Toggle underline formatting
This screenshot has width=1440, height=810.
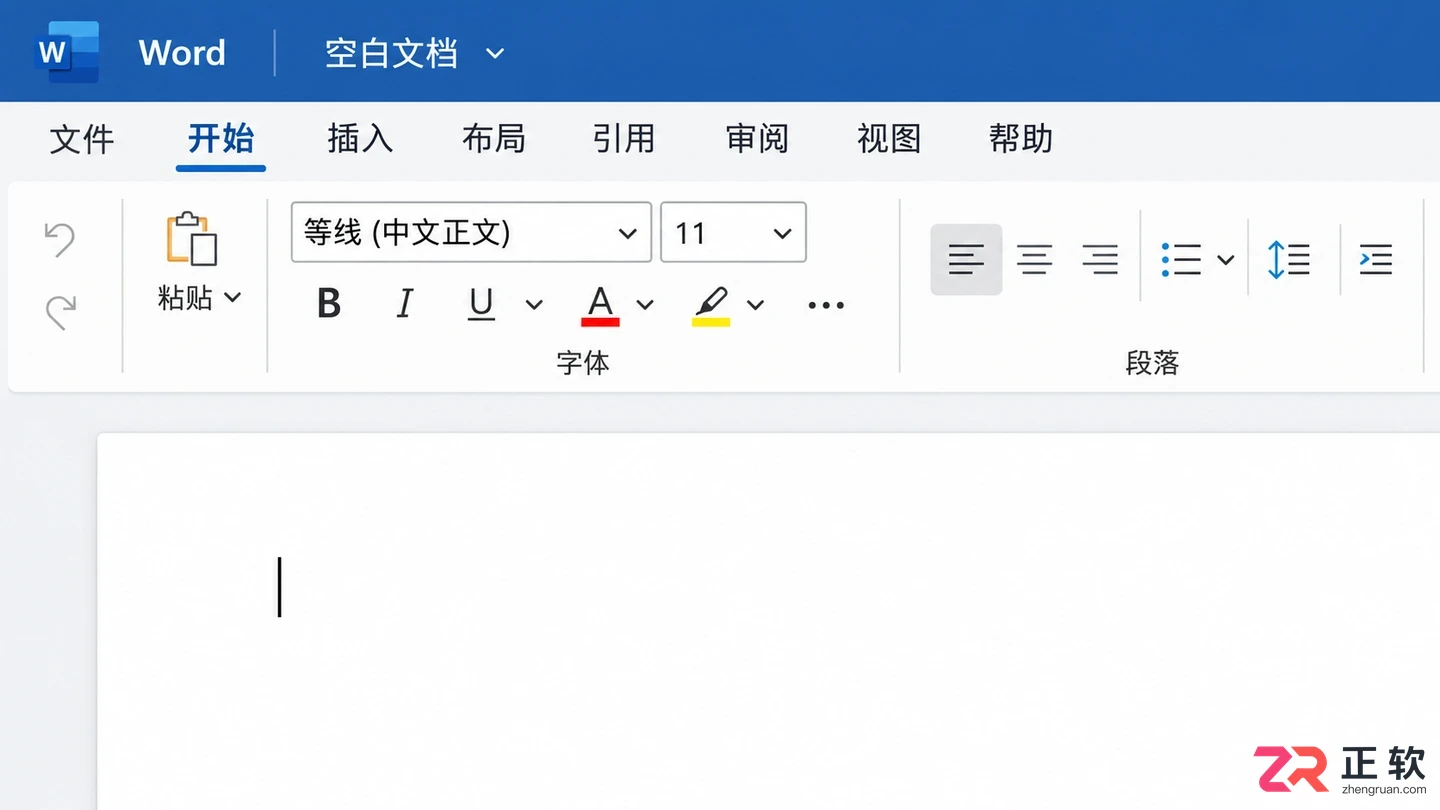click(x=482, y=303)
